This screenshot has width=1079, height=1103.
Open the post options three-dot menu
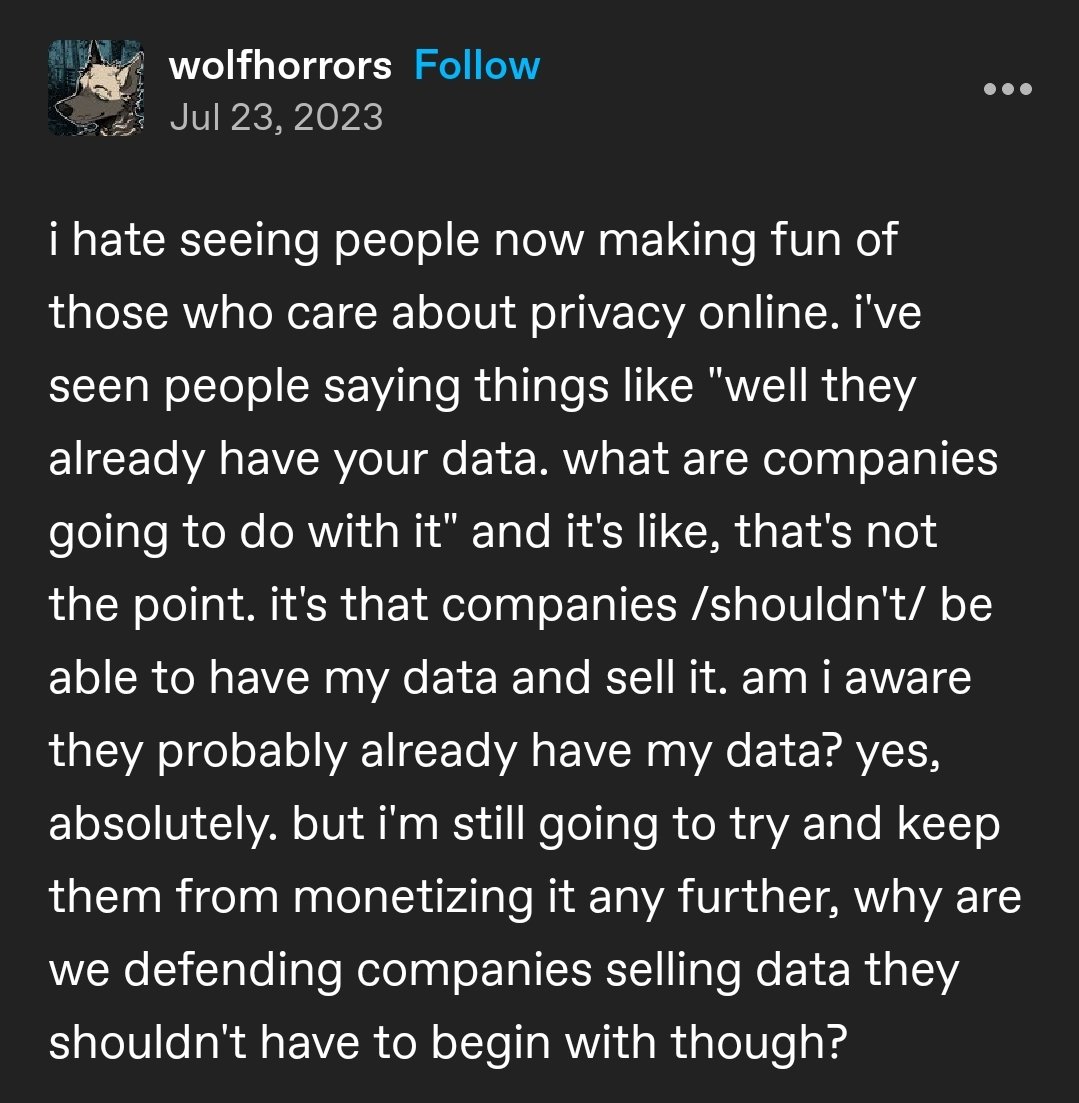tap(1007, 89)
